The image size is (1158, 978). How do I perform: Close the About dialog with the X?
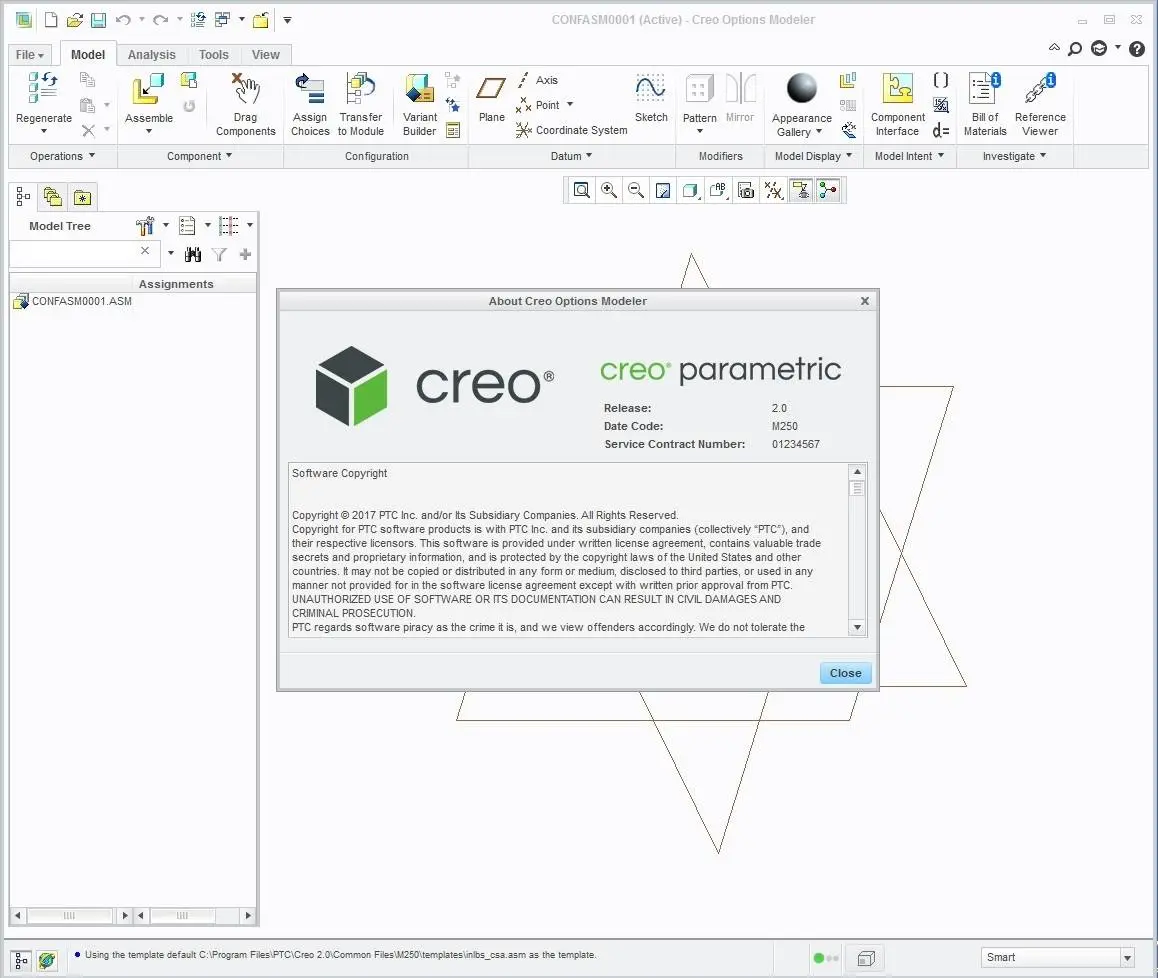pyautogui.click(x=865, y=301)
